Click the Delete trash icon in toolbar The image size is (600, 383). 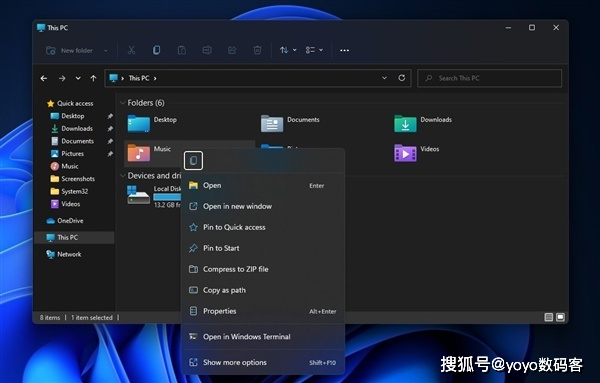click(257, 50)
